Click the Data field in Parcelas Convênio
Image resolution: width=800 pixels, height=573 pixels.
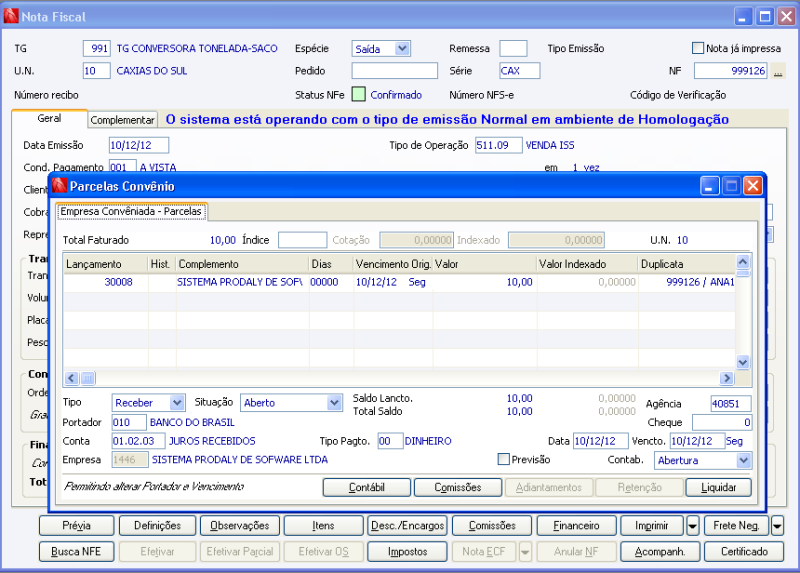601,441
